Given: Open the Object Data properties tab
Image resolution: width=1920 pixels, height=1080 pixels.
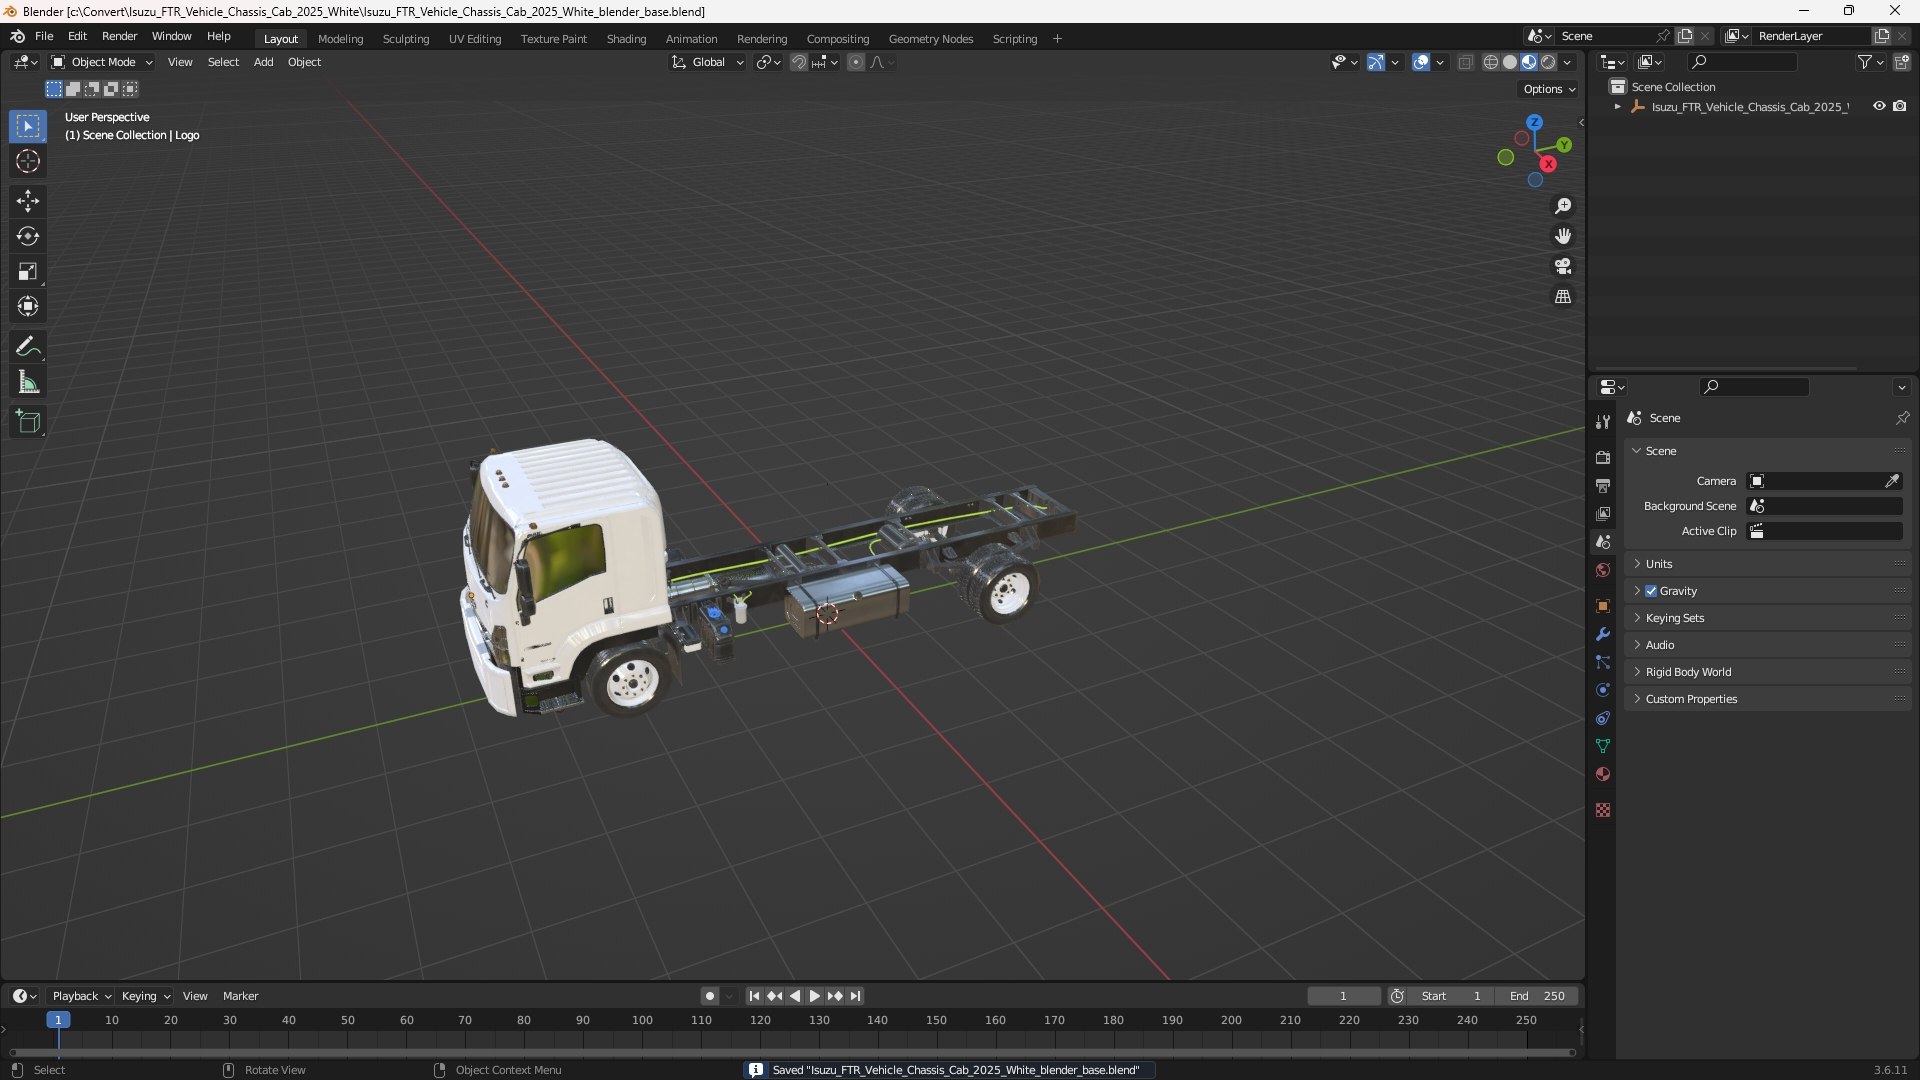Looking at the screenshot, I should pos(1603,746).
